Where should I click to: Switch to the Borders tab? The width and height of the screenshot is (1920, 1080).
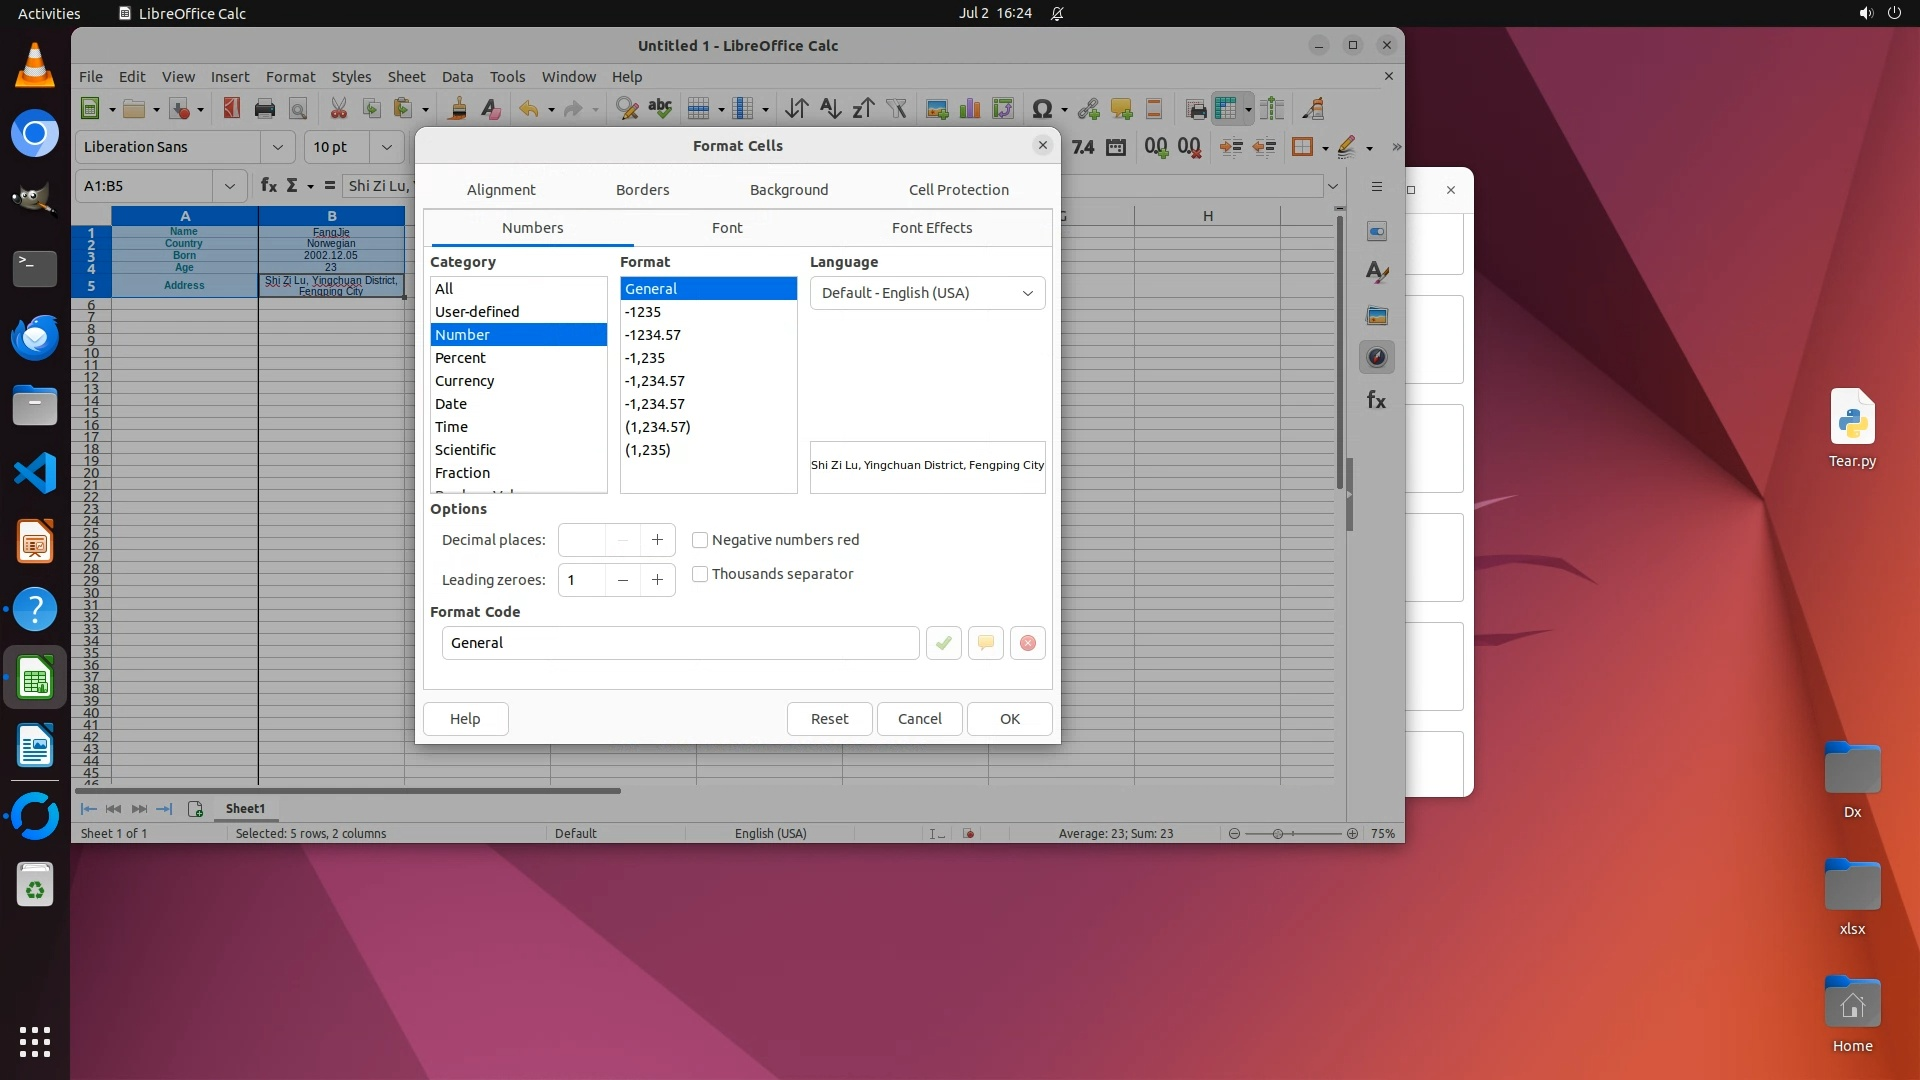[642, 190]
